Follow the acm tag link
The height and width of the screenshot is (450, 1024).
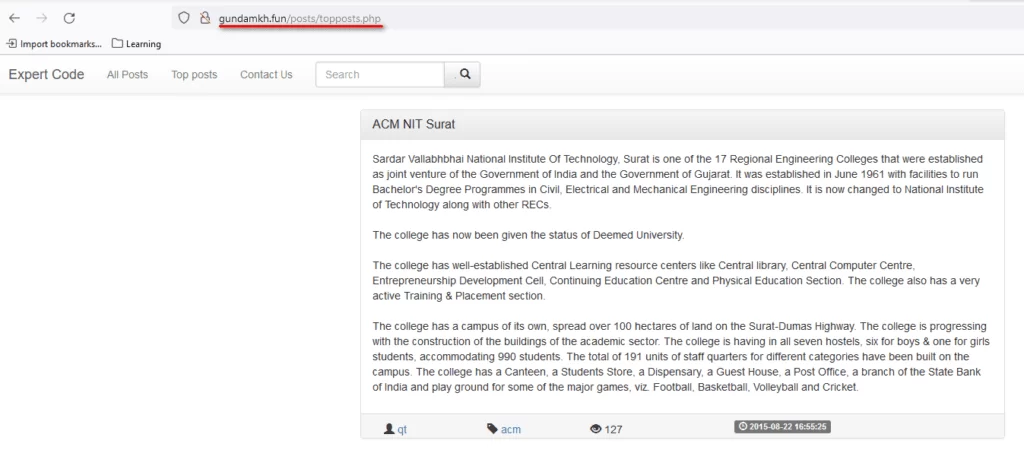coord(511,429)
